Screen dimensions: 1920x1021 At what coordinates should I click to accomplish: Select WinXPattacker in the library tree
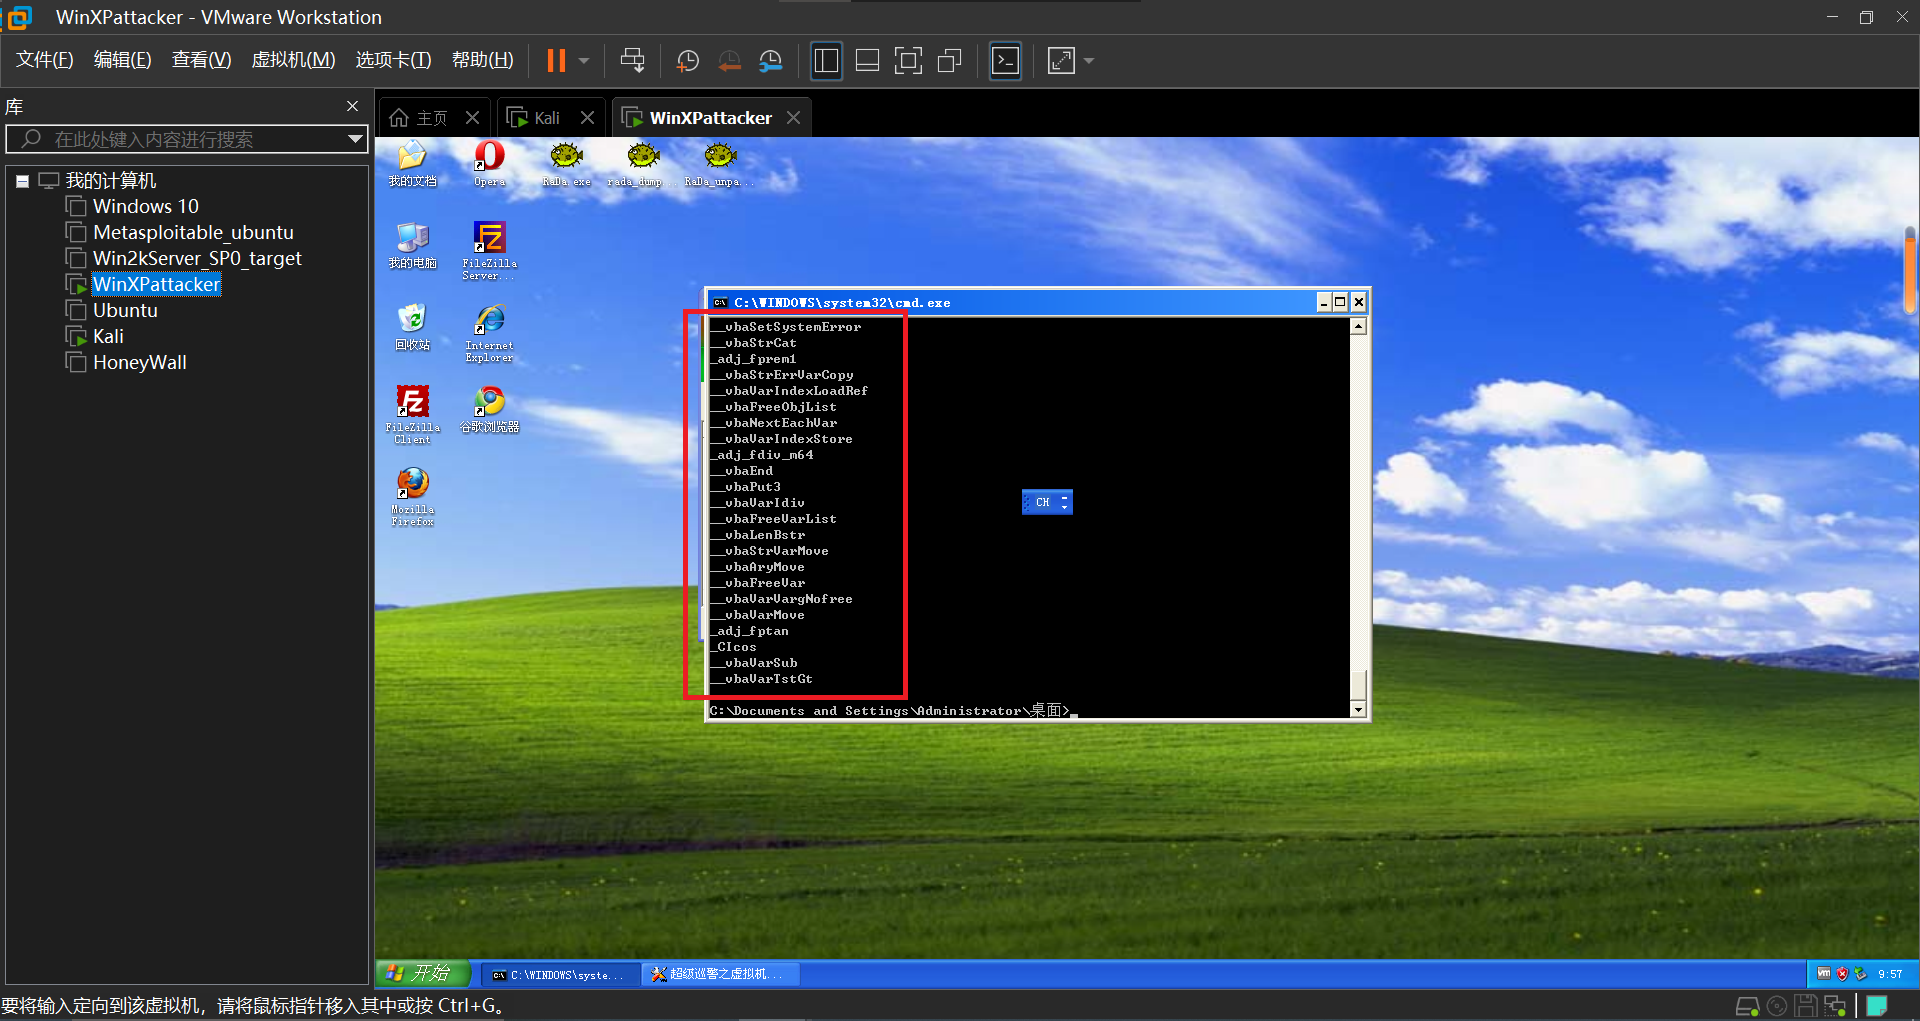point(156,284)
